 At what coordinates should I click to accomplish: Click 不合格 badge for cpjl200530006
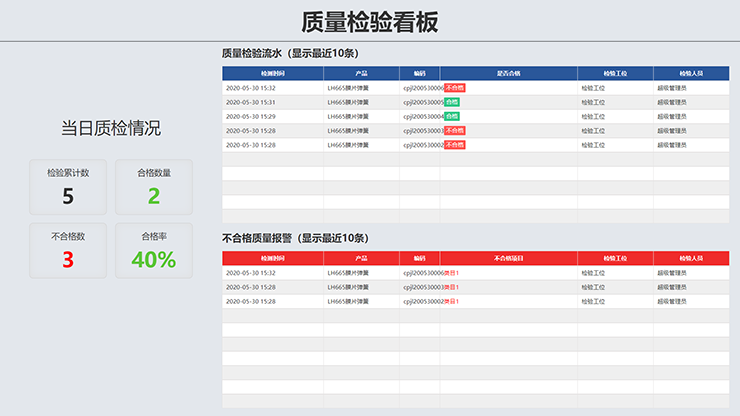pos(454,88)
